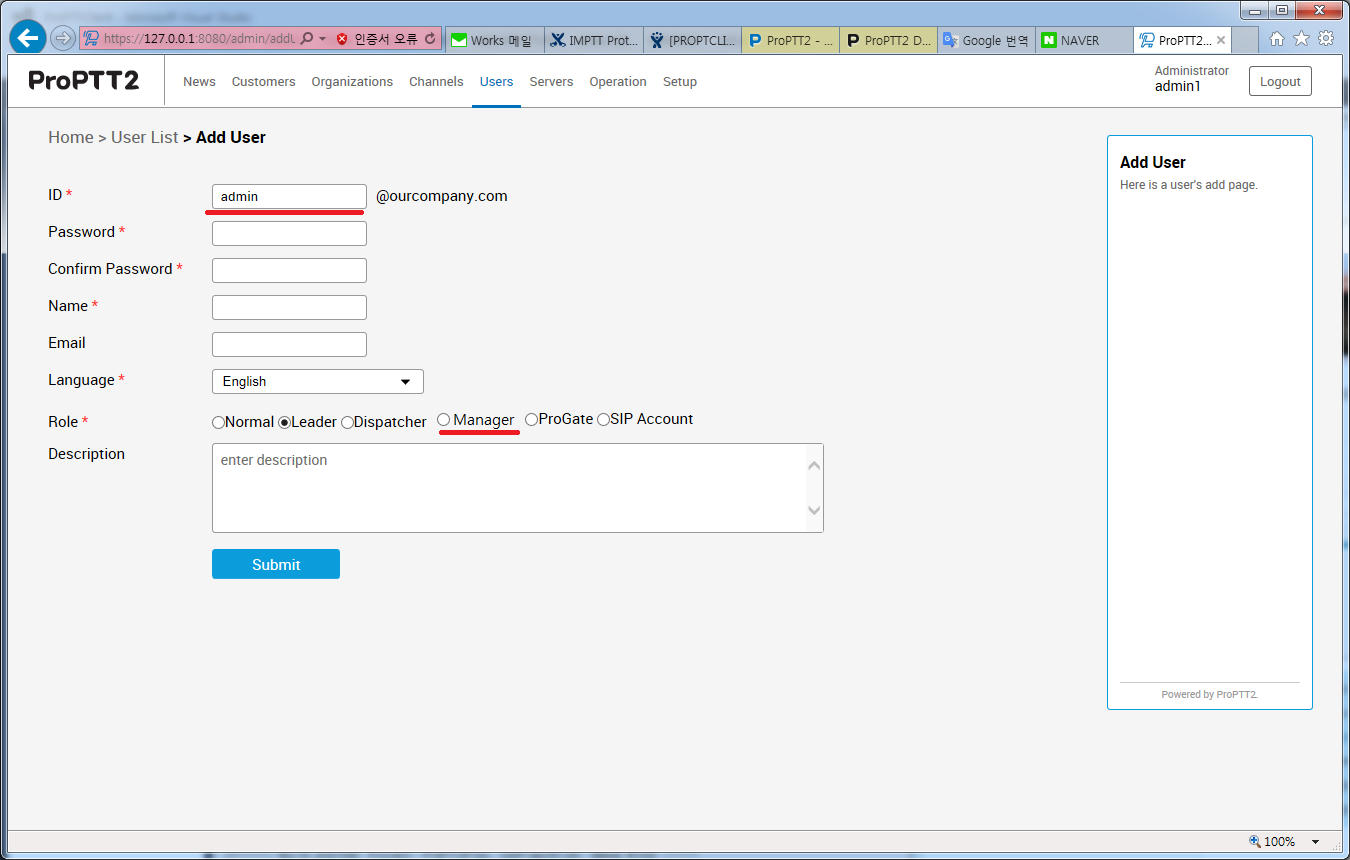
Task: Click the browser forward arrow button
Action: click(x=63, y=39)
